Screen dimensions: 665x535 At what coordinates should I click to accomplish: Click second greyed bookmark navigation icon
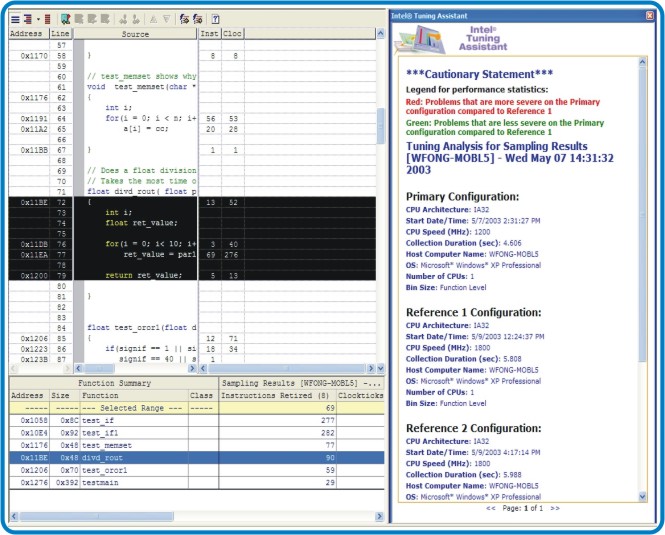click(92, 19)
